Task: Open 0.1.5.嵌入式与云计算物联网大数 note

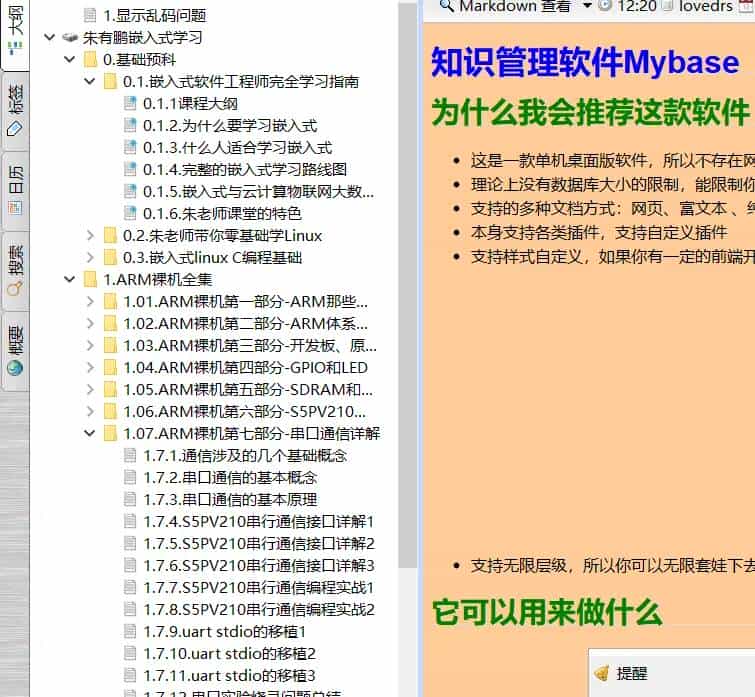Action: 258,192
